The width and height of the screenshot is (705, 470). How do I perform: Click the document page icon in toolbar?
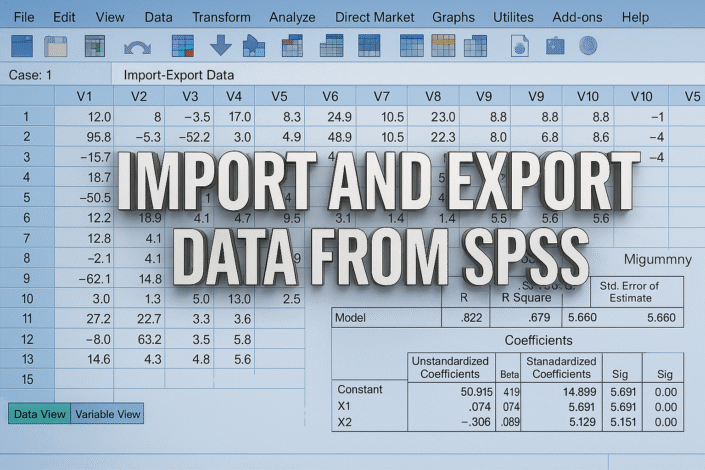point(520,46)
